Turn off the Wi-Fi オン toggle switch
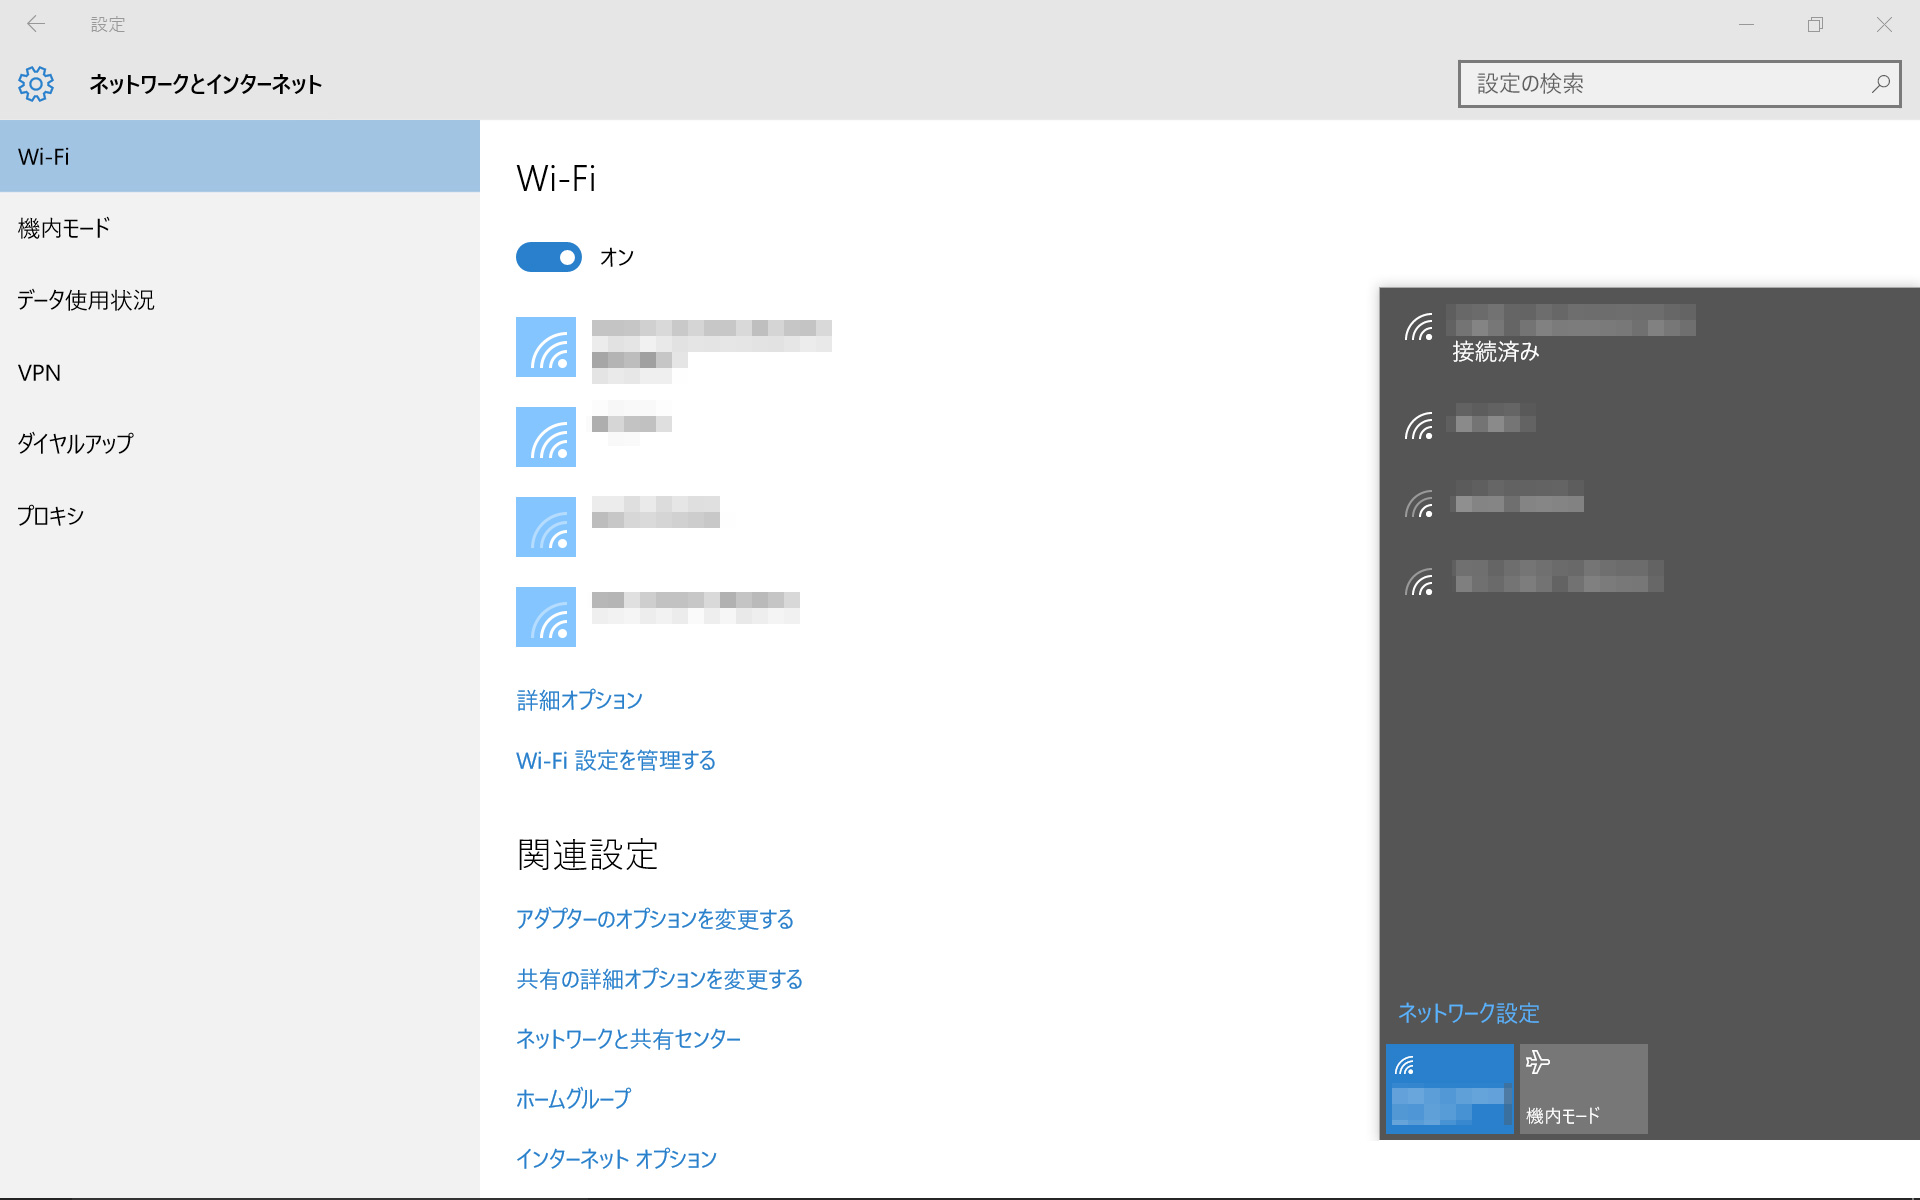The image size is (1920, 1200). click(x=548, y=257)
